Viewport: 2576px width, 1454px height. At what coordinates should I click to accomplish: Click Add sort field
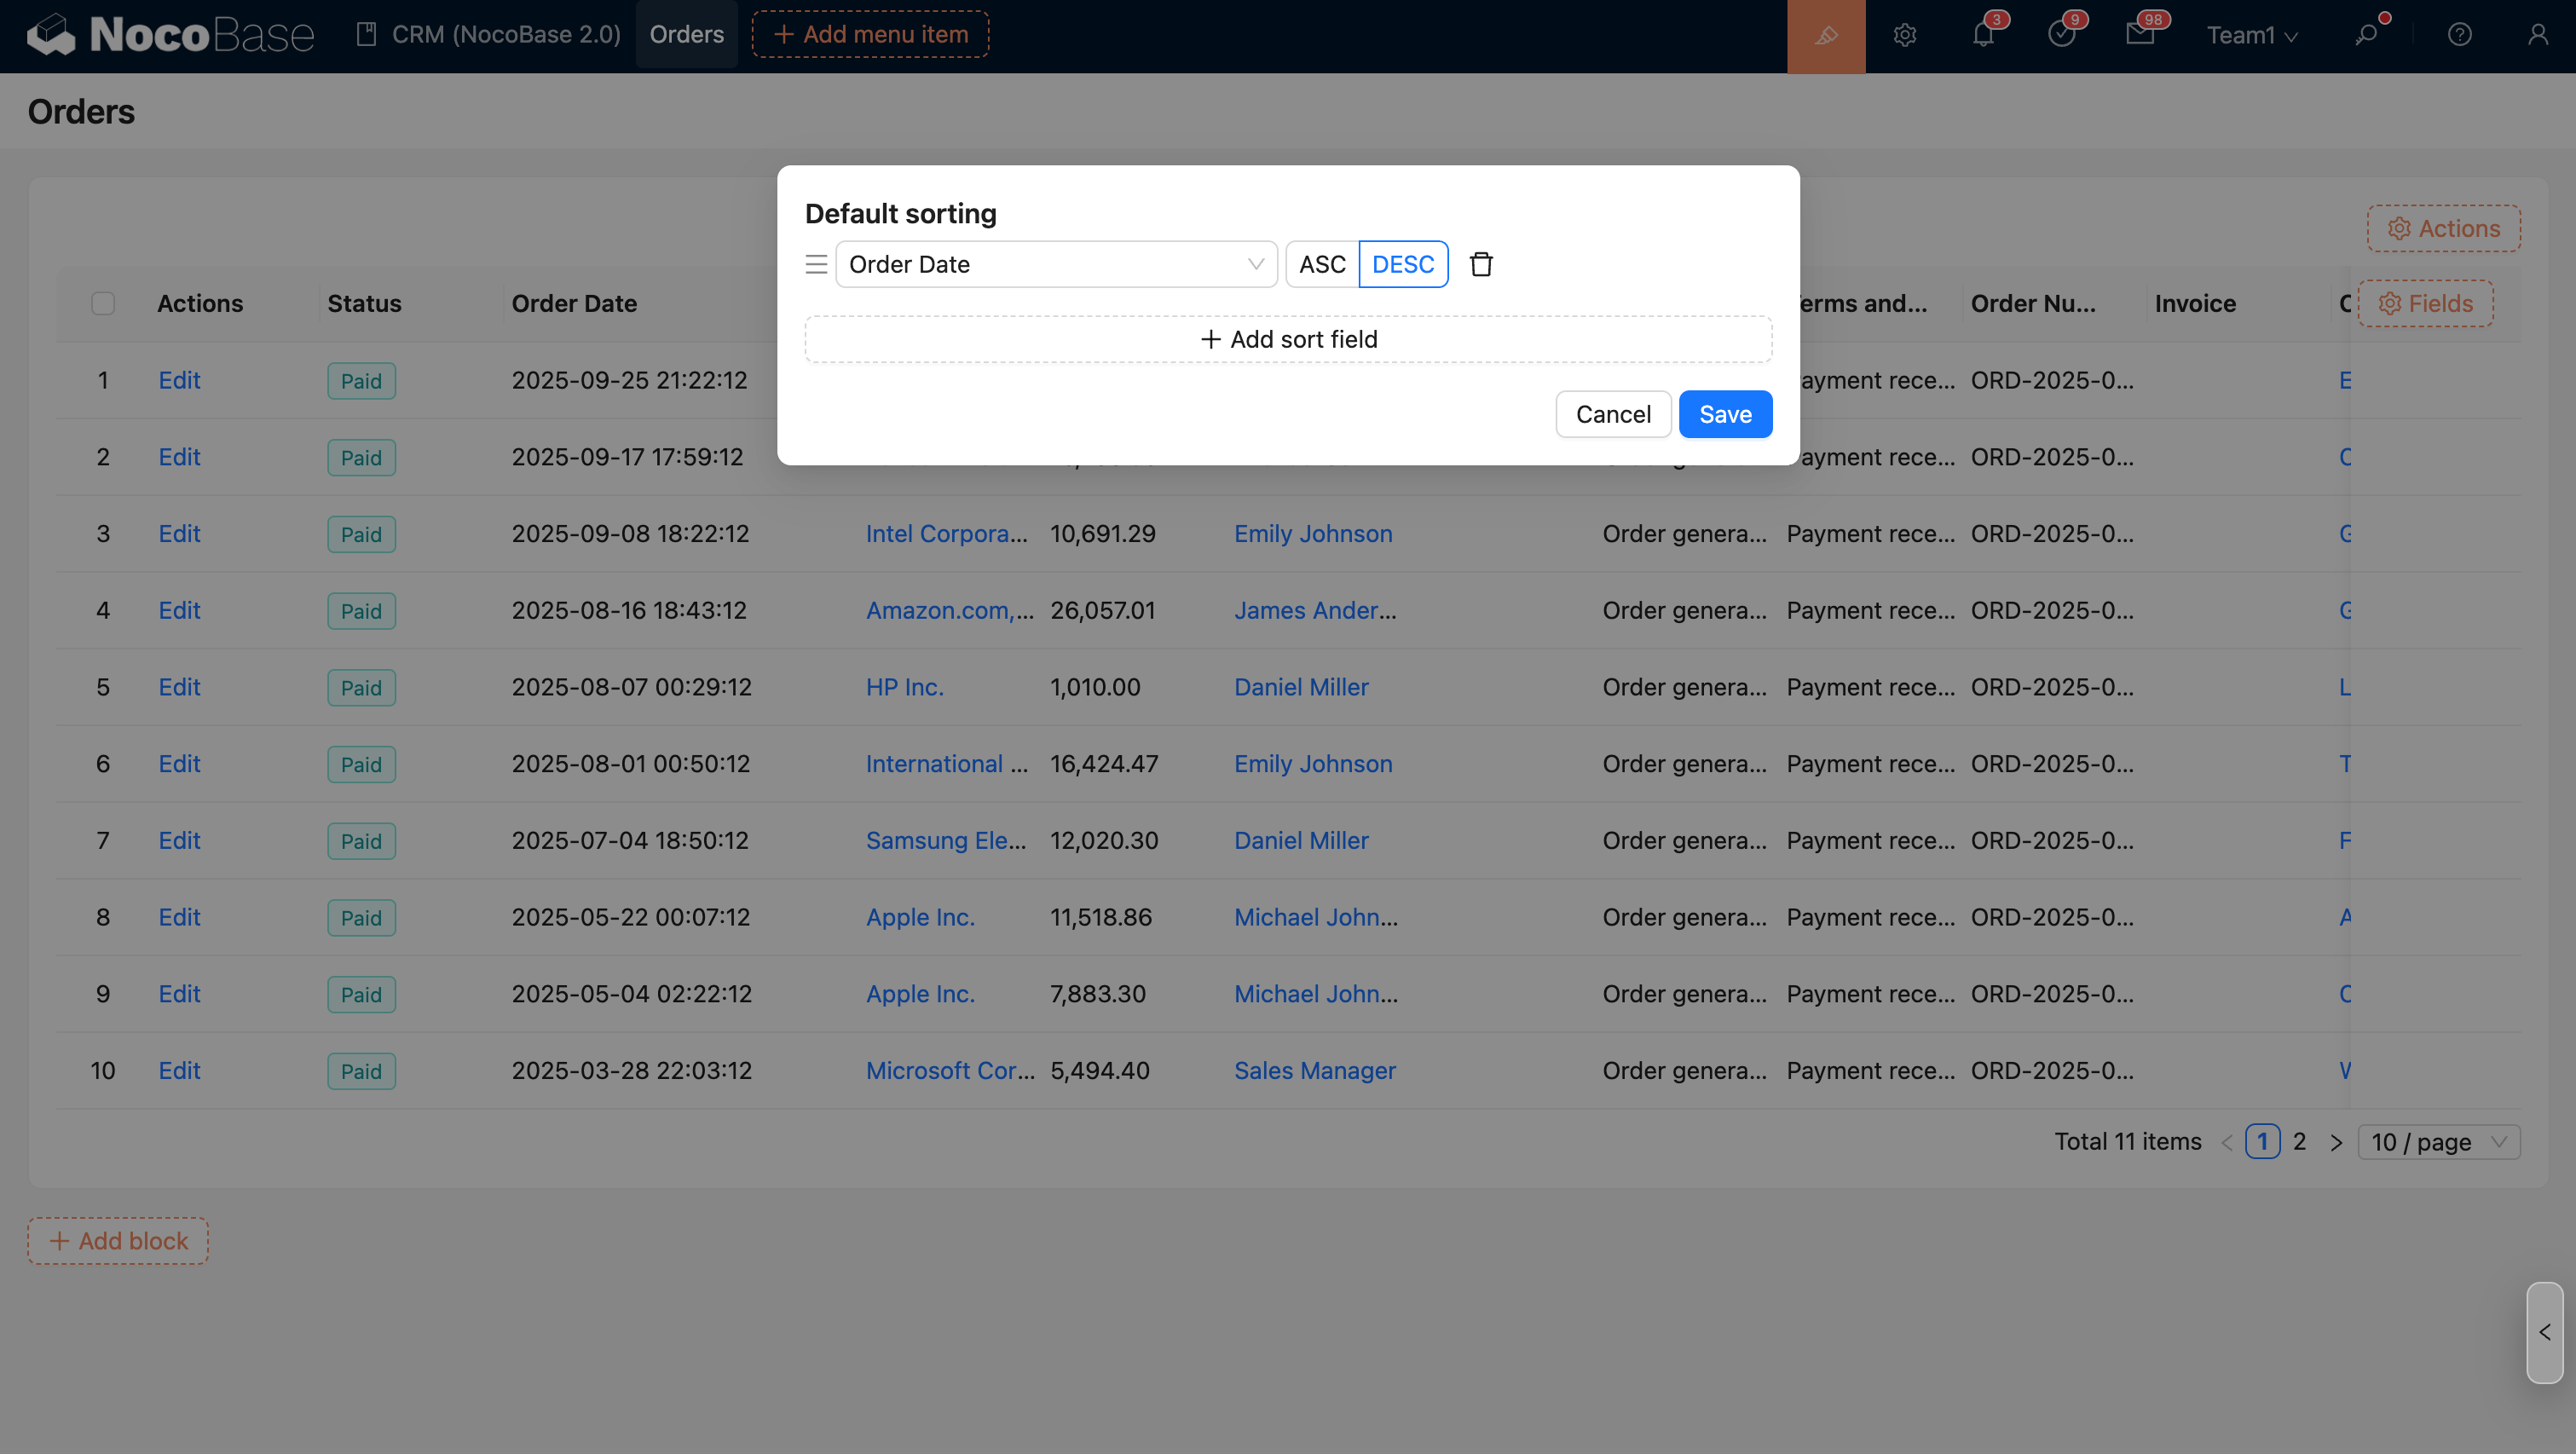1288,339
